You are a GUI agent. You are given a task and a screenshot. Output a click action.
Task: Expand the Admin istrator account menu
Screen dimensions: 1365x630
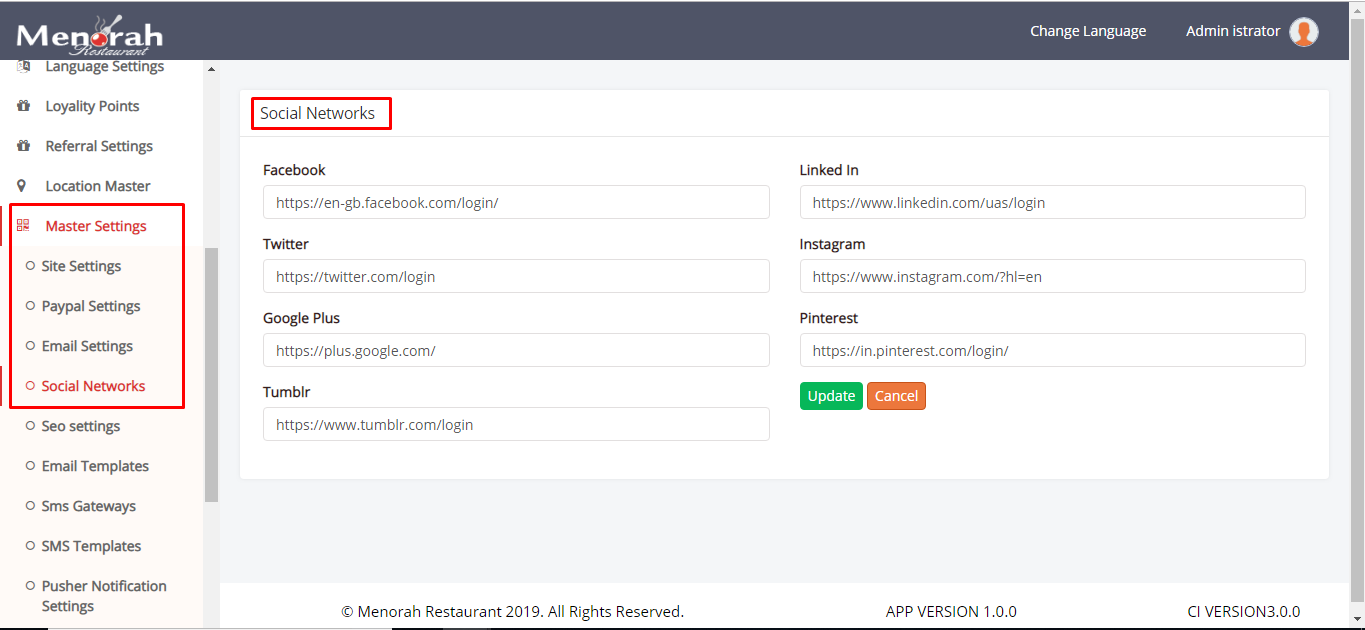[1232, 31]
